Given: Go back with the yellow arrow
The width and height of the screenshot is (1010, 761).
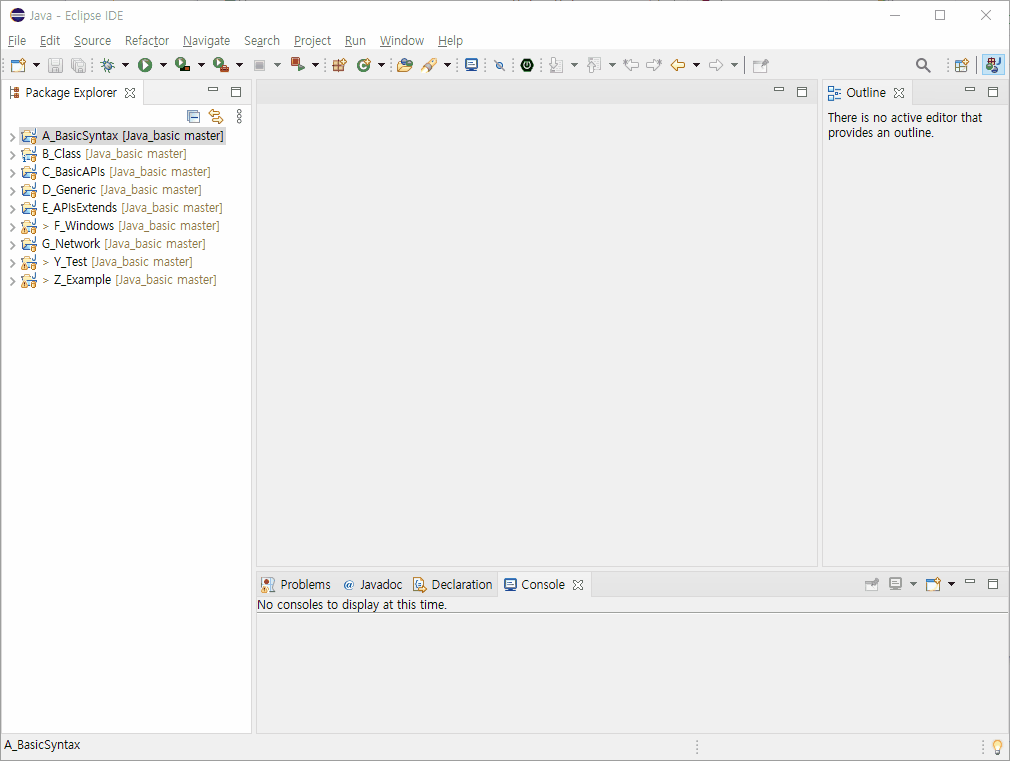Looking at the screenshot, I should 678,65.
